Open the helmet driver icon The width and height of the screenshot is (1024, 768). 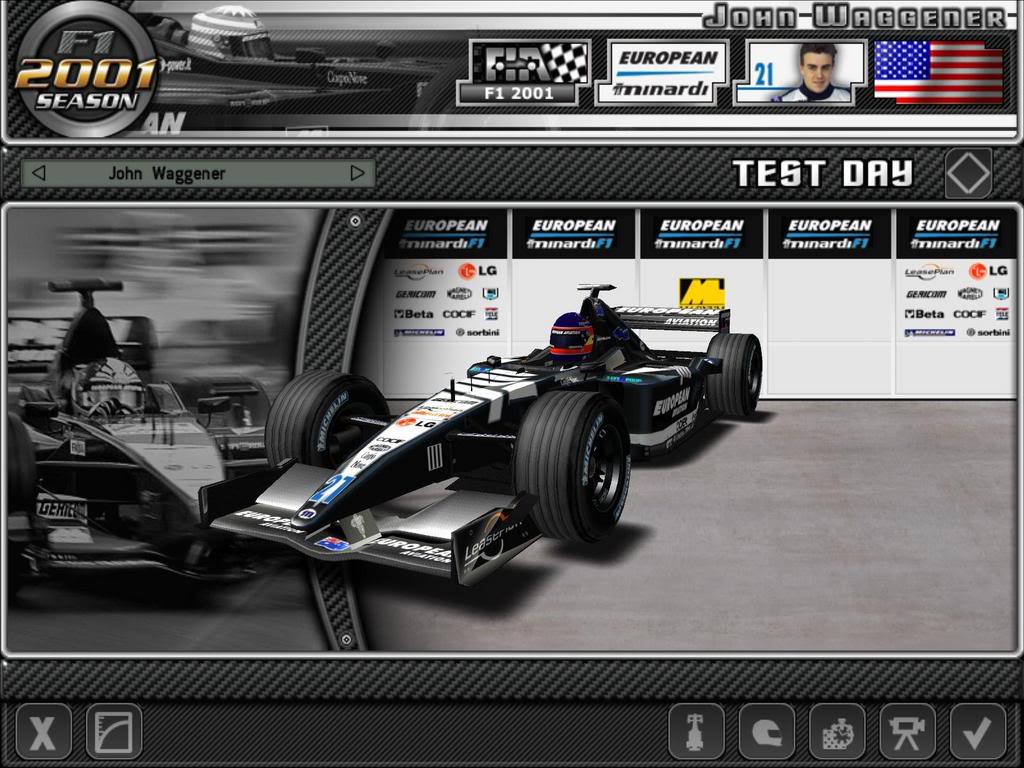point(767,731)
